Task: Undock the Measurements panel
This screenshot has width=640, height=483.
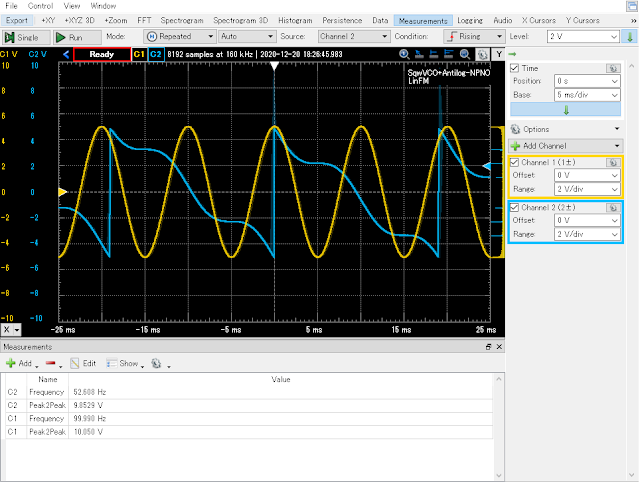Action: click(488, 347)
